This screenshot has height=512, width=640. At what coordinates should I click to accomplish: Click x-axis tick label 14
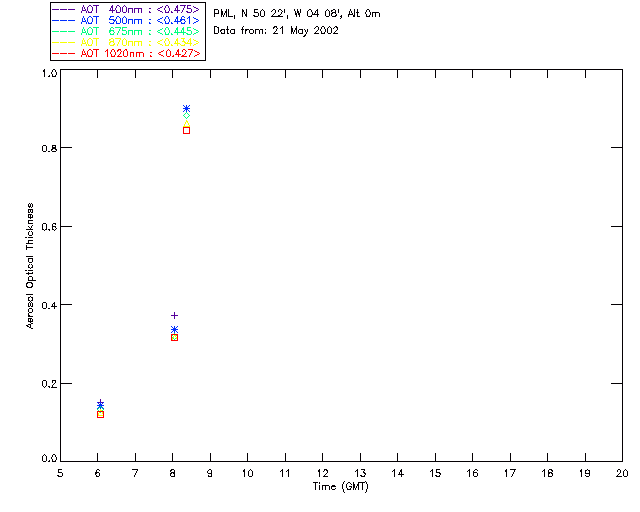pos(398,473)
